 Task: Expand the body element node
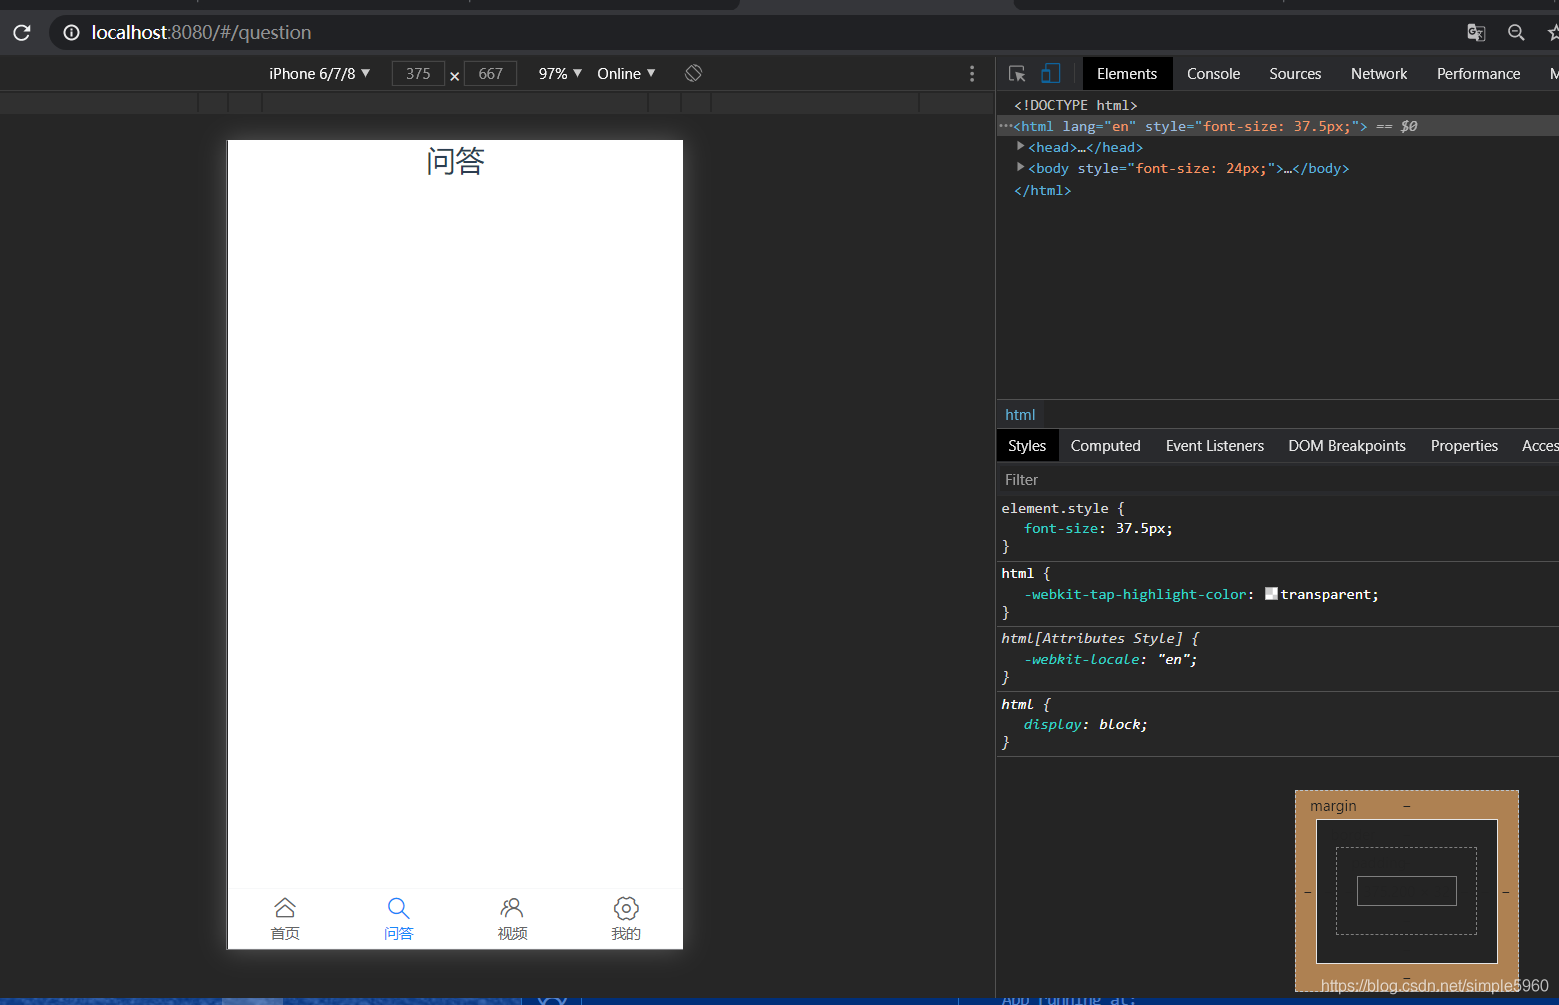1020,168
